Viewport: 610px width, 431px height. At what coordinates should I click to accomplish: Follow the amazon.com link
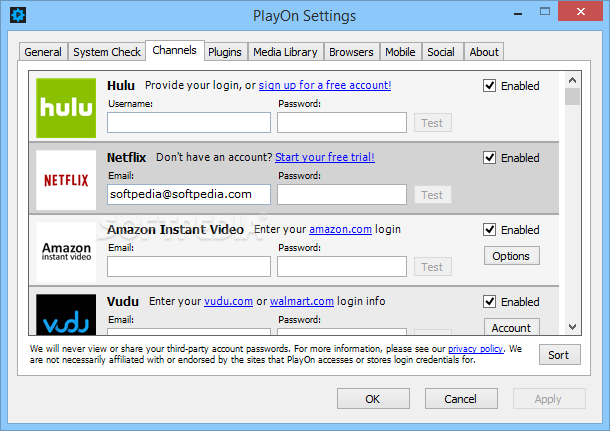tap(340, 229)
